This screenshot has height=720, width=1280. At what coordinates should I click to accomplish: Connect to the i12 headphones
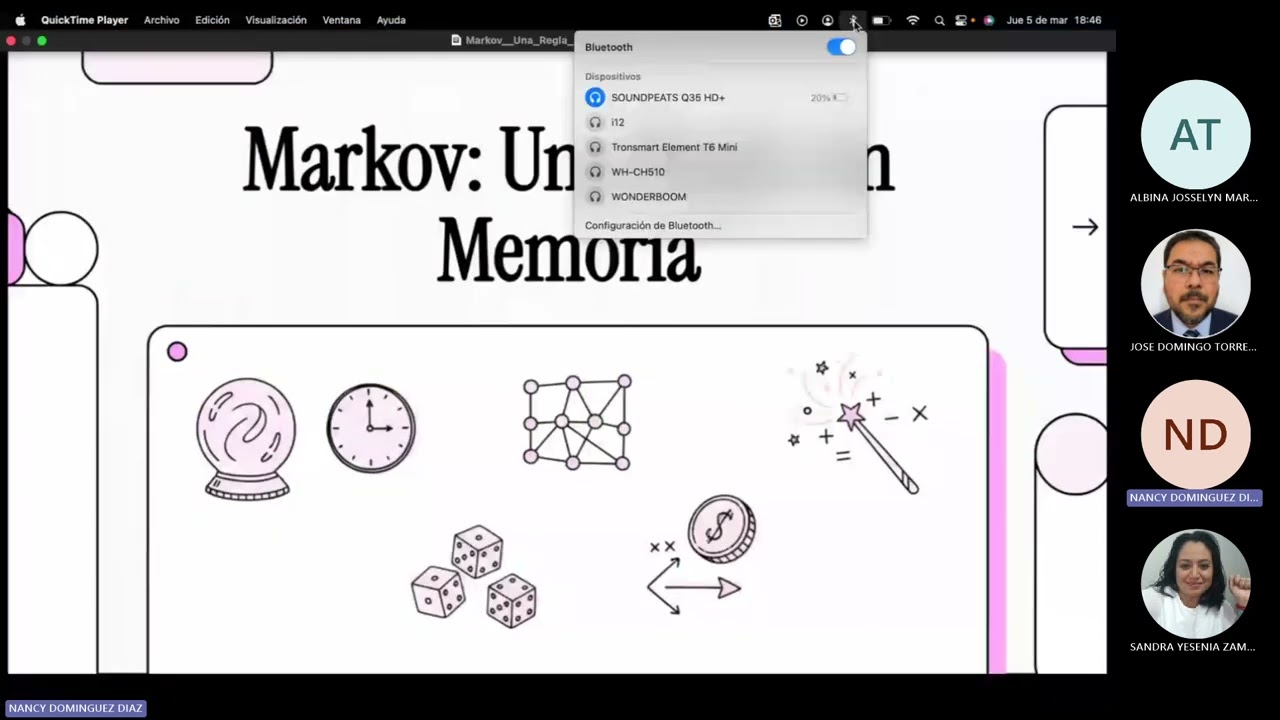point(720,122)
